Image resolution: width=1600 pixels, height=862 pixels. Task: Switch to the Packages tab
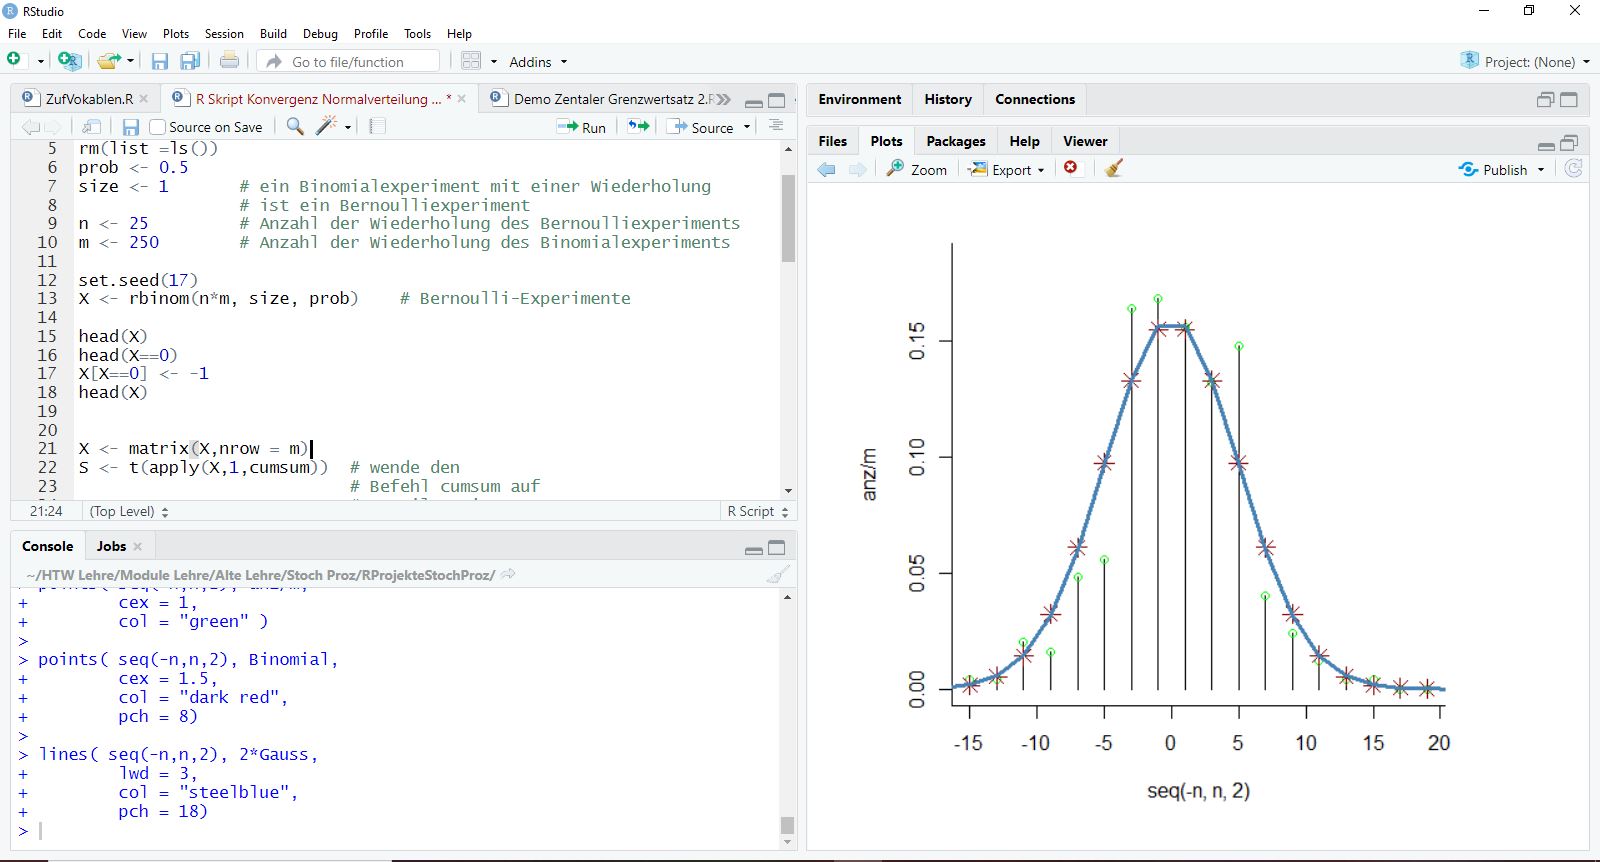955,141
